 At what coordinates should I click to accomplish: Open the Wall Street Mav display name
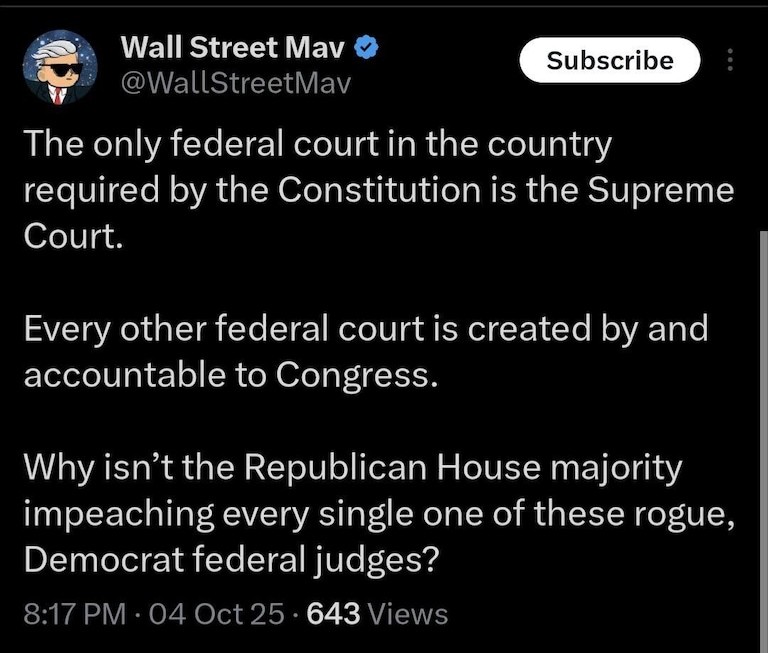tap(236, 47)
